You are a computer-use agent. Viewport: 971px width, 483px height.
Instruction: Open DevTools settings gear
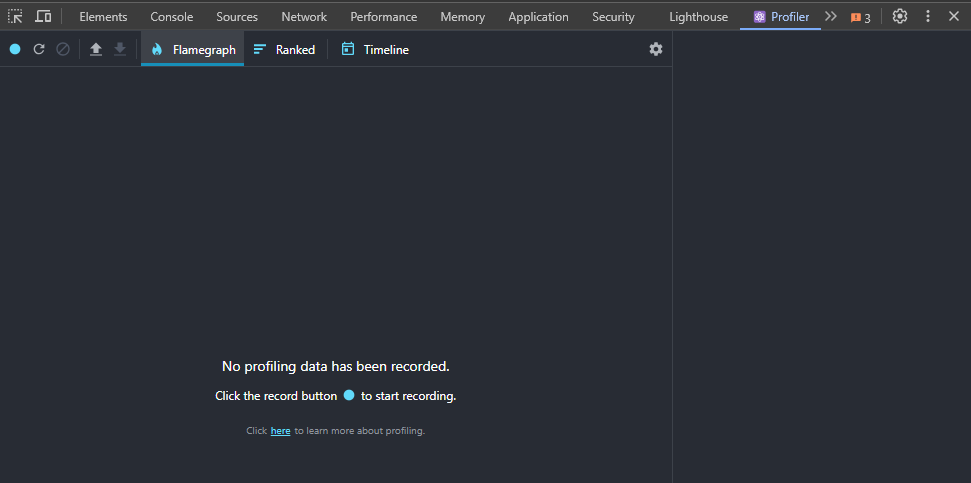pyautogui.click(x=900, y=17)
